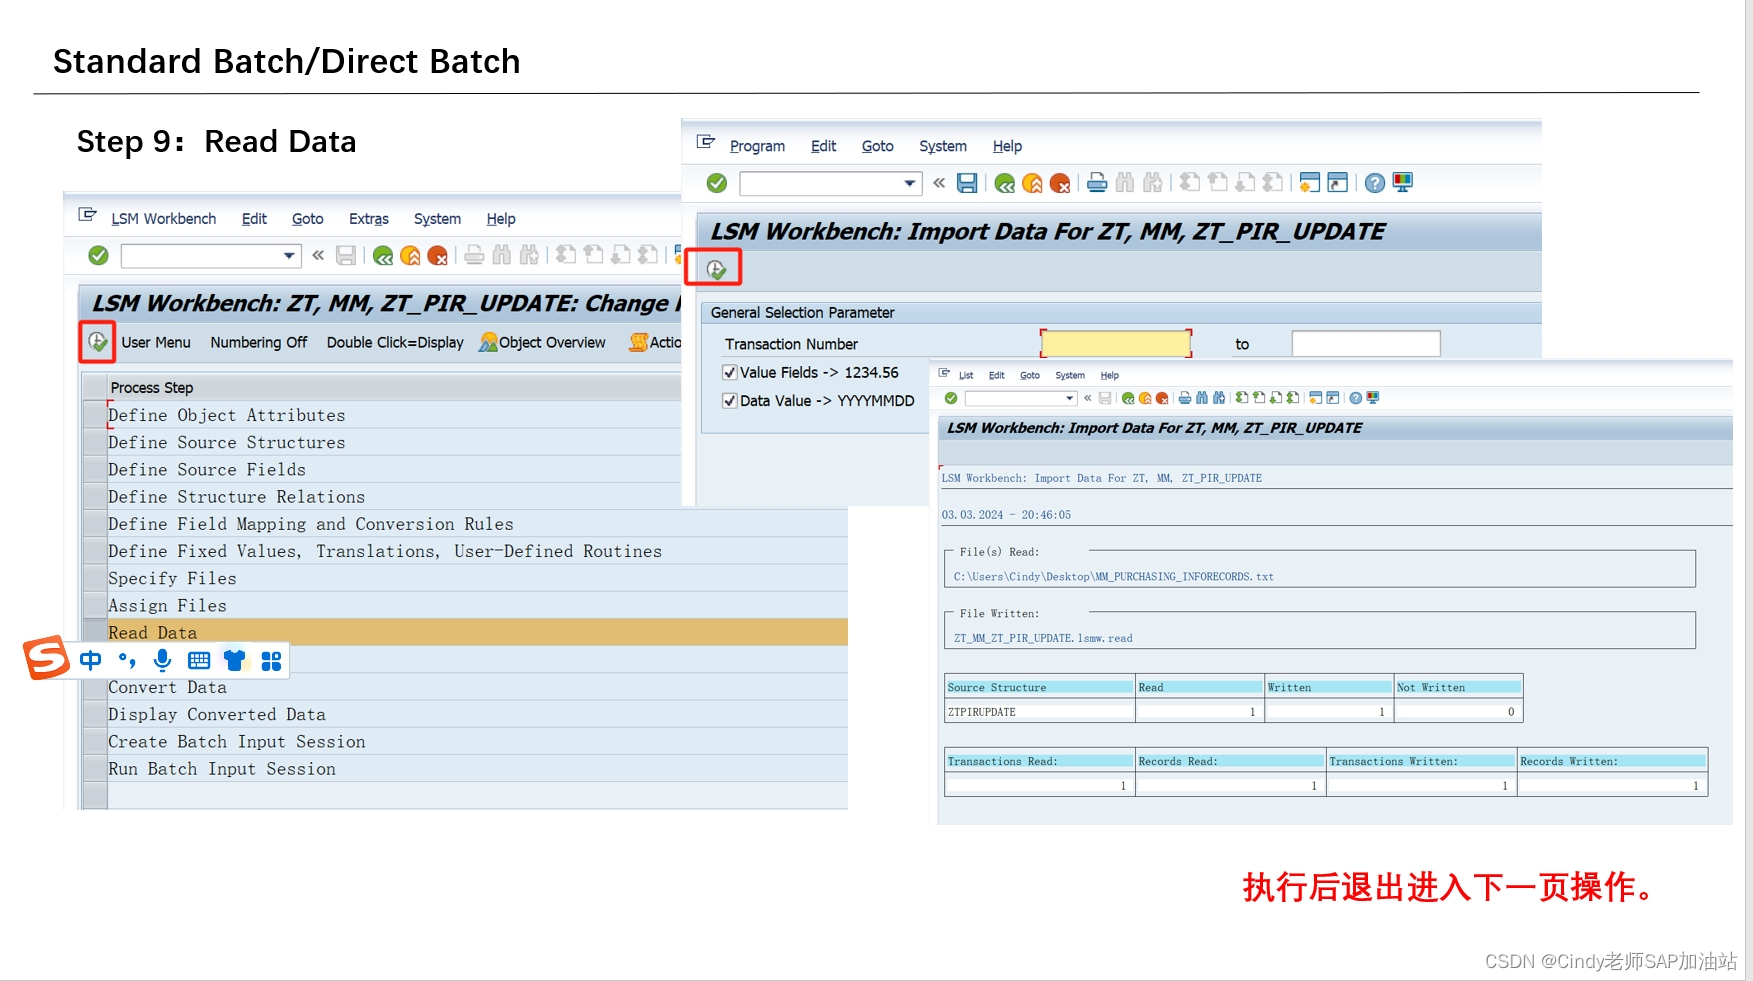Click the Program menu item

click(x=758, y=146)
